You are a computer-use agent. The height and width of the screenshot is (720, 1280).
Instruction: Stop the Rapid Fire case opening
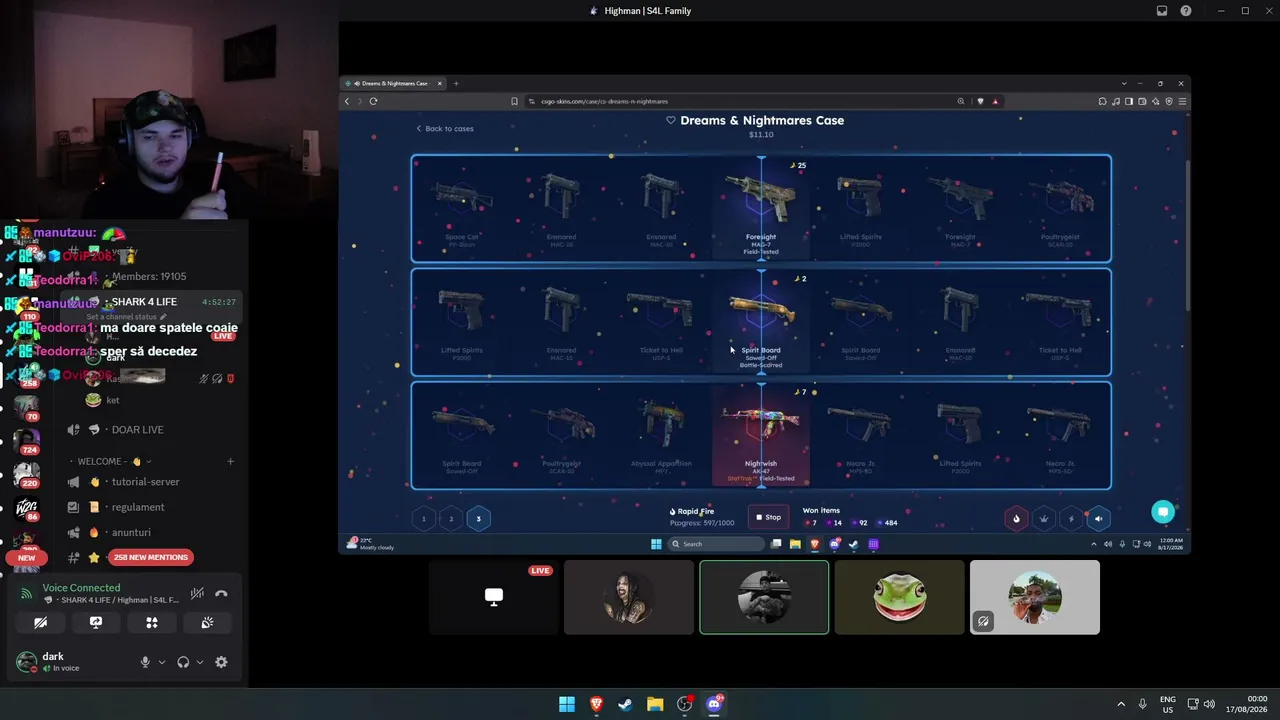768,517
